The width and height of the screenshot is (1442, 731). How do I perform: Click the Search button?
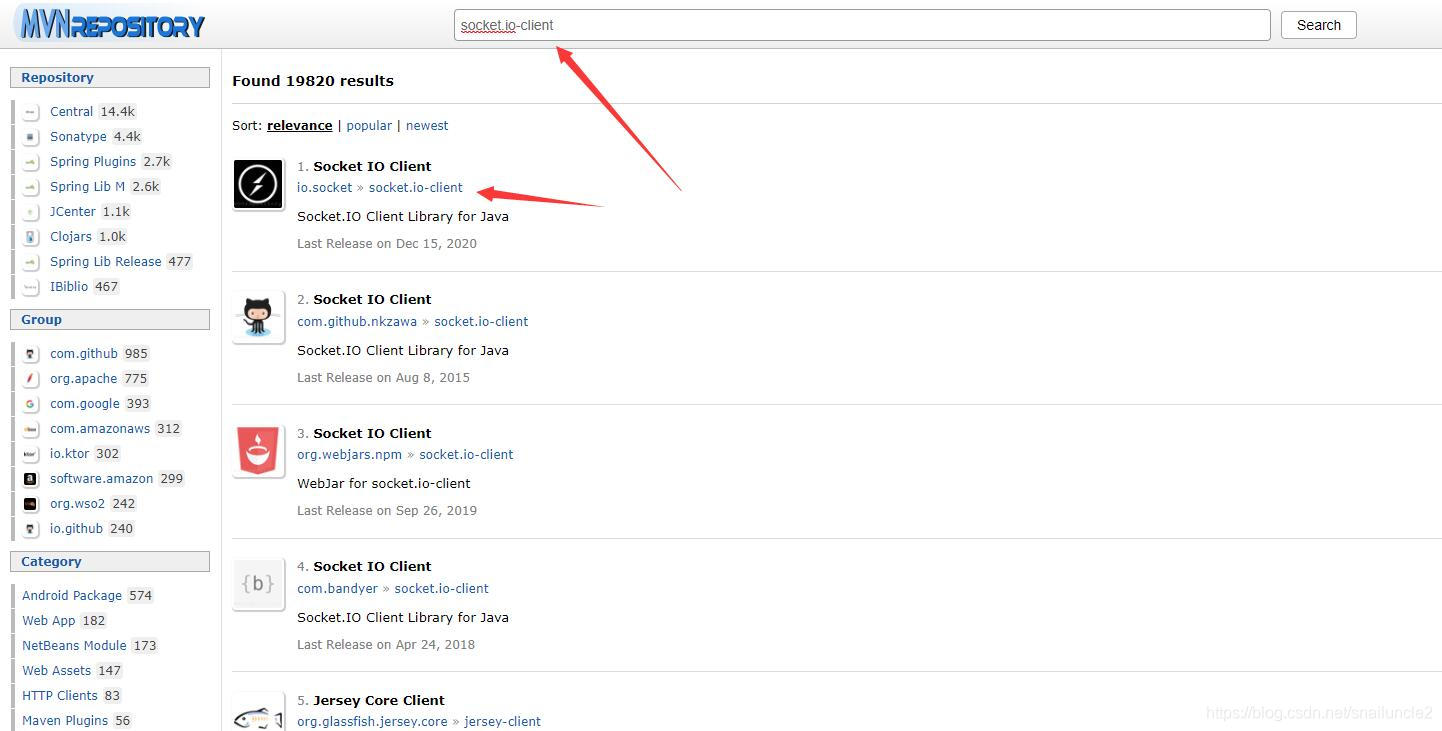click(x=1318, y=25)
